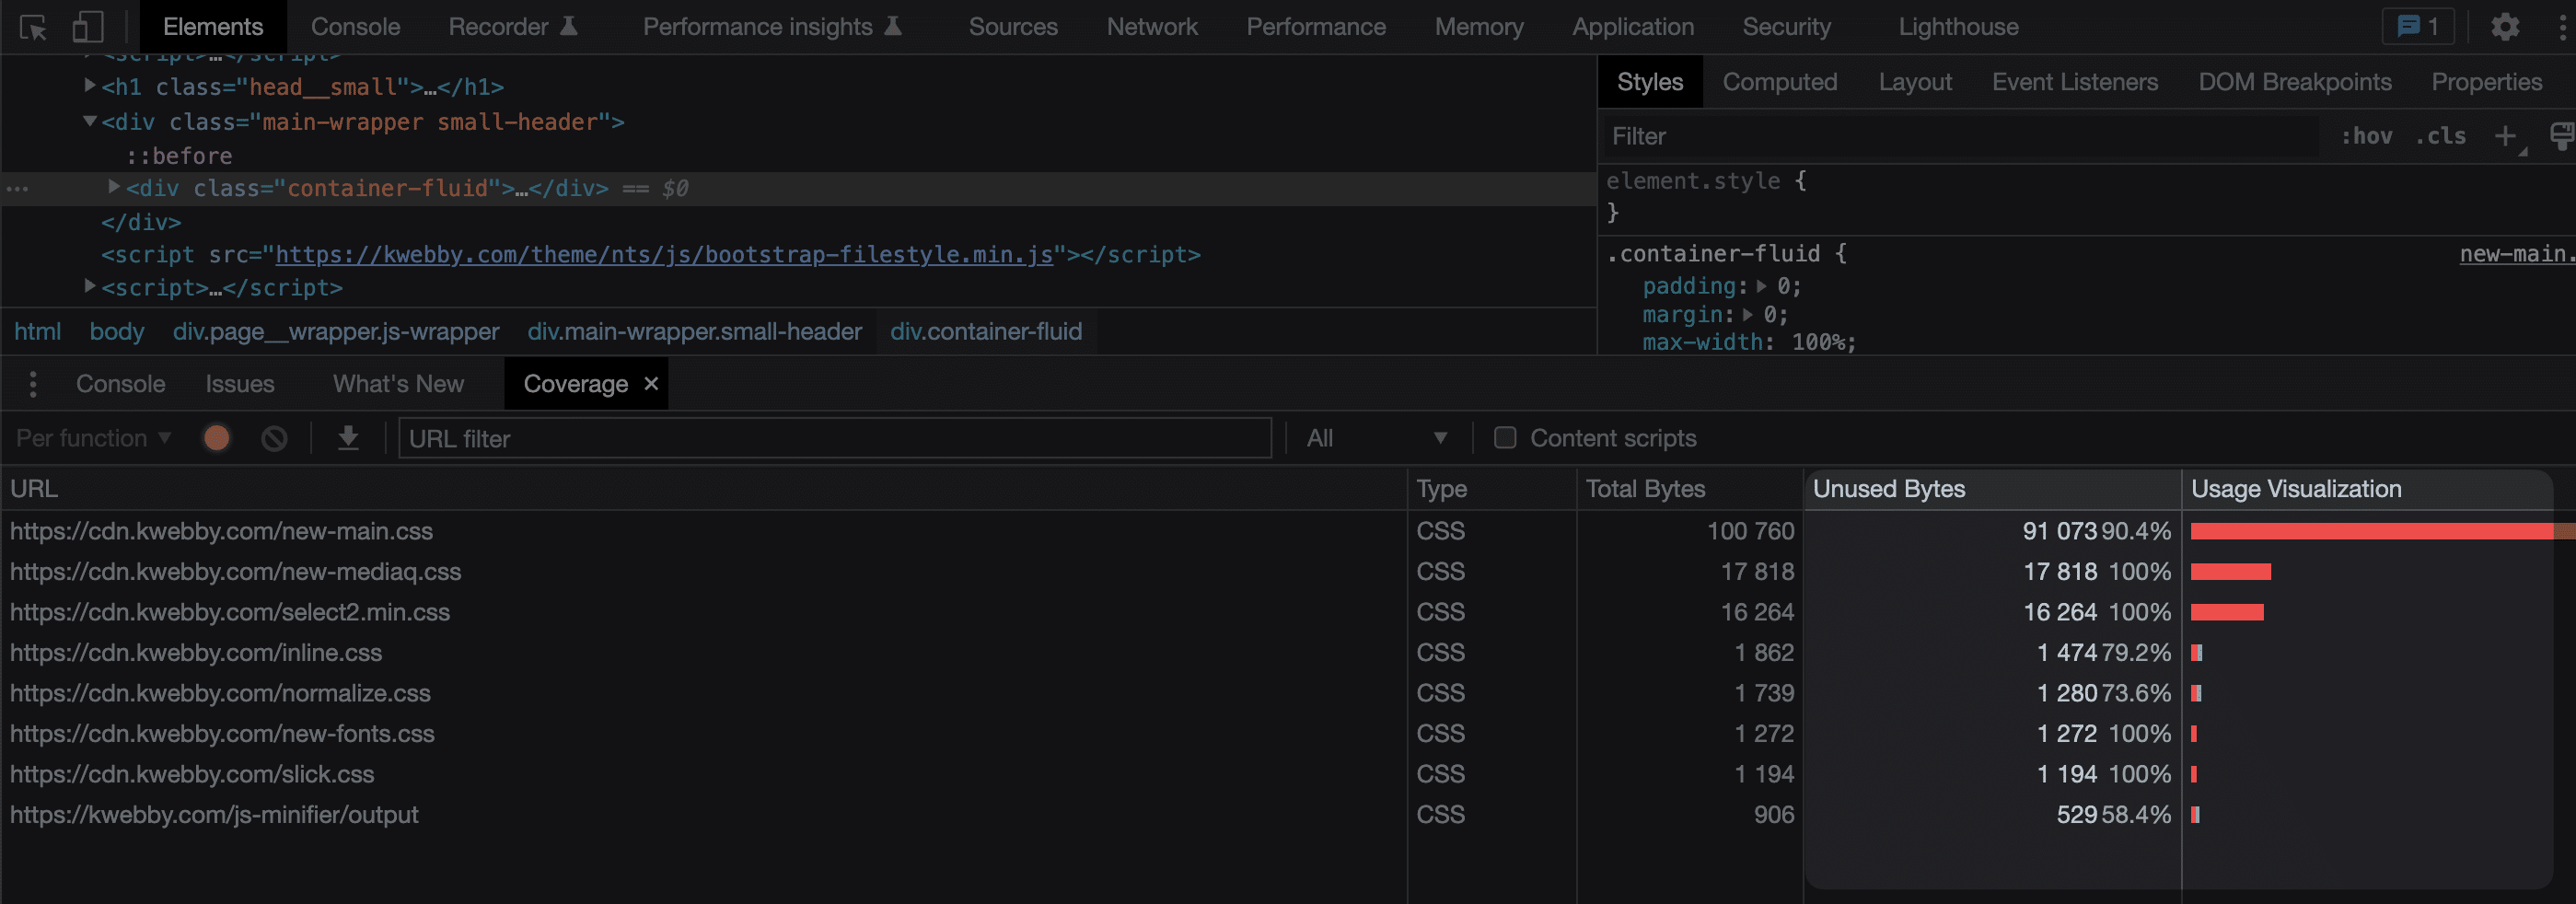
Task: Select div.page__wrapper.js-wrapper breadcrumb
Action: point(336,331)
